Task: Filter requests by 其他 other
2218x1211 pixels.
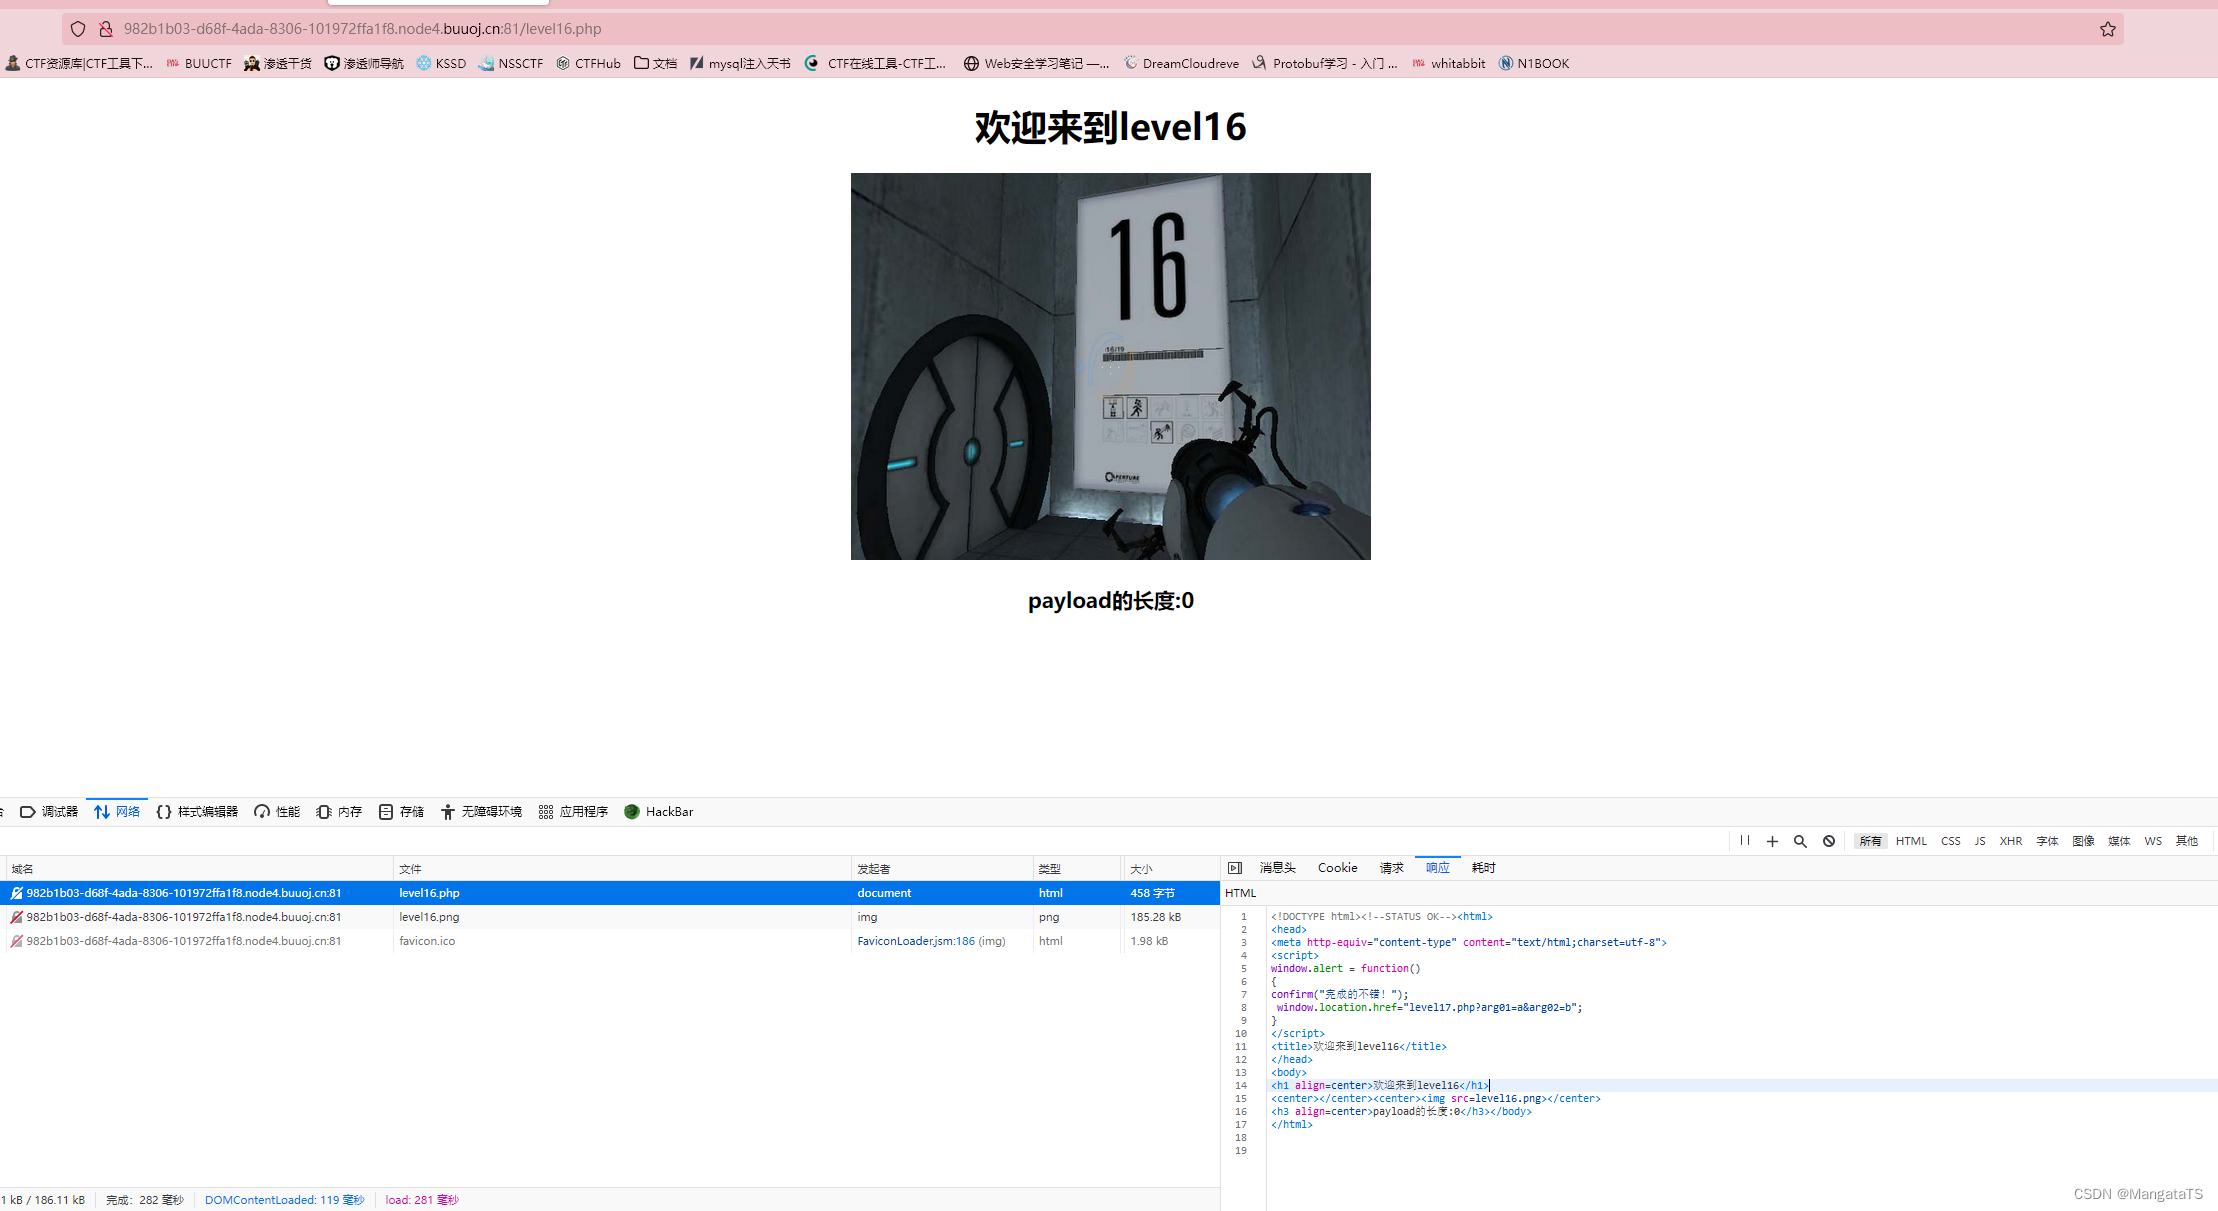Action: click(x=2187, y=841)
